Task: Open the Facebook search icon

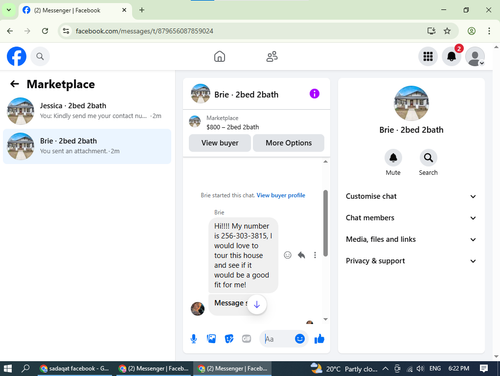Action: [x=40, y=56]
